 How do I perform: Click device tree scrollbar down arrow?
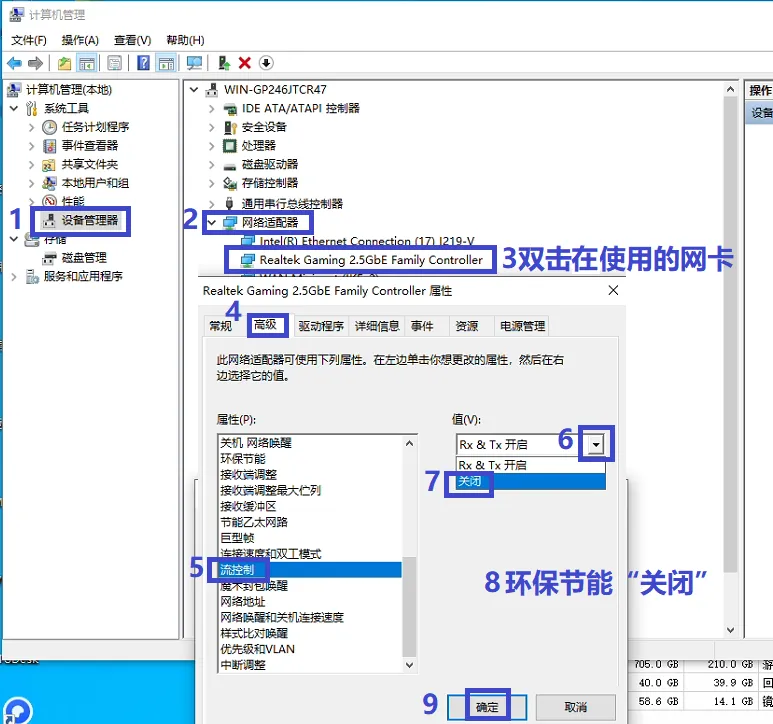(731, 630)
